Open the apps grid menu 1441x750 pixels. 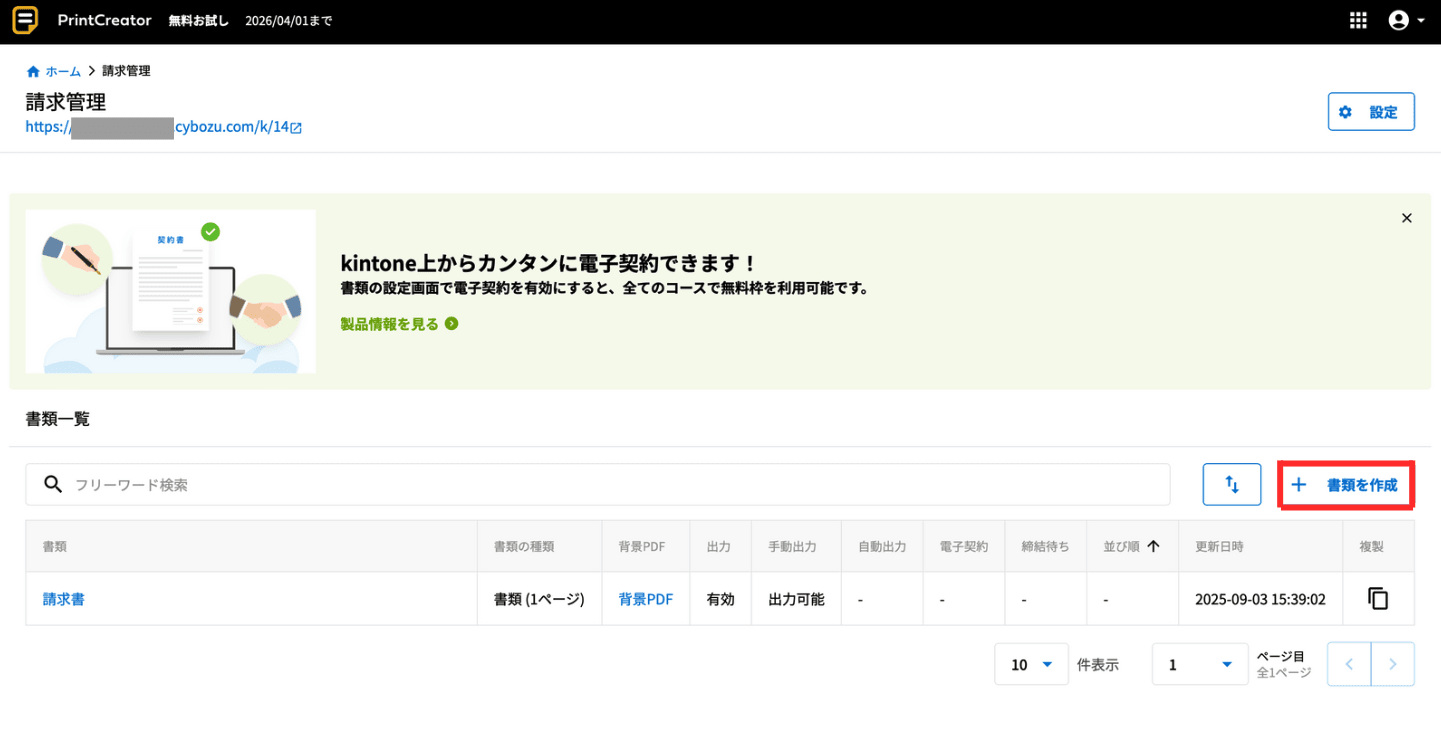[x=1358, y=21]
